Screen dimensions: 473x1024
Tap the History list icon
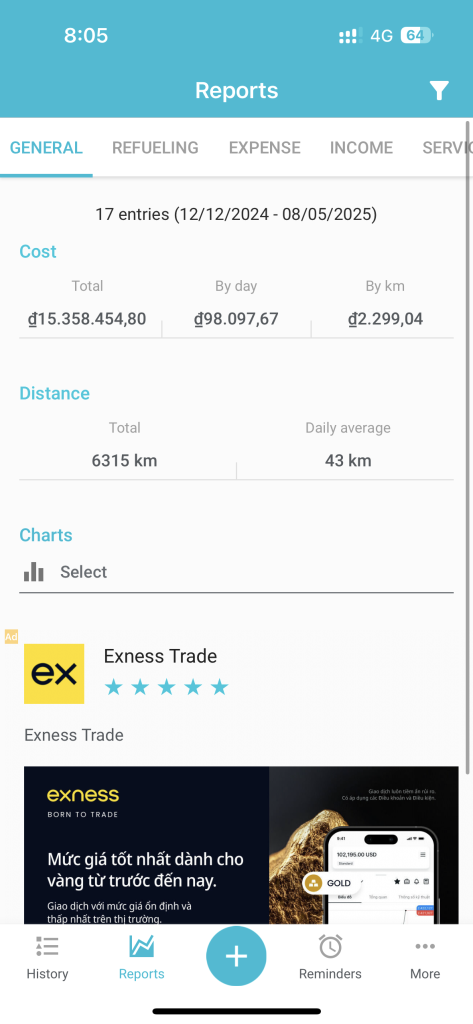(47, 946)
